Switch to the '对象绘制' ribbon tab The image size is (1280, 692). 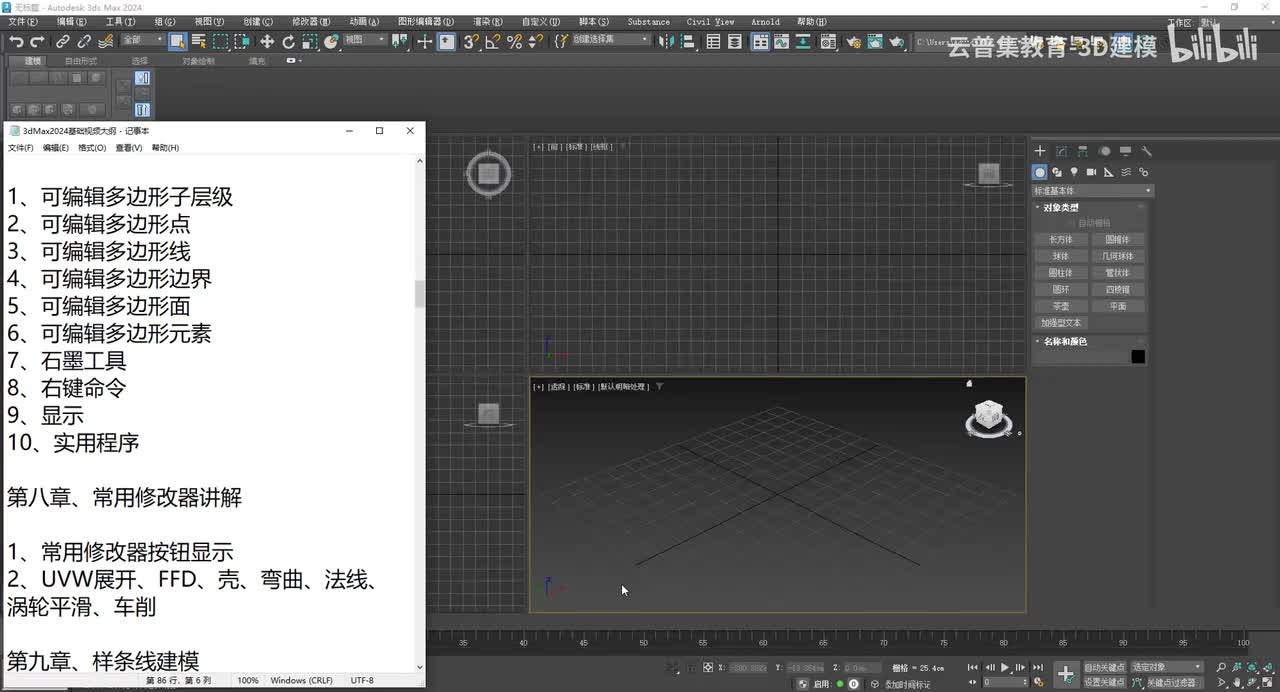(x=198, y=61)
